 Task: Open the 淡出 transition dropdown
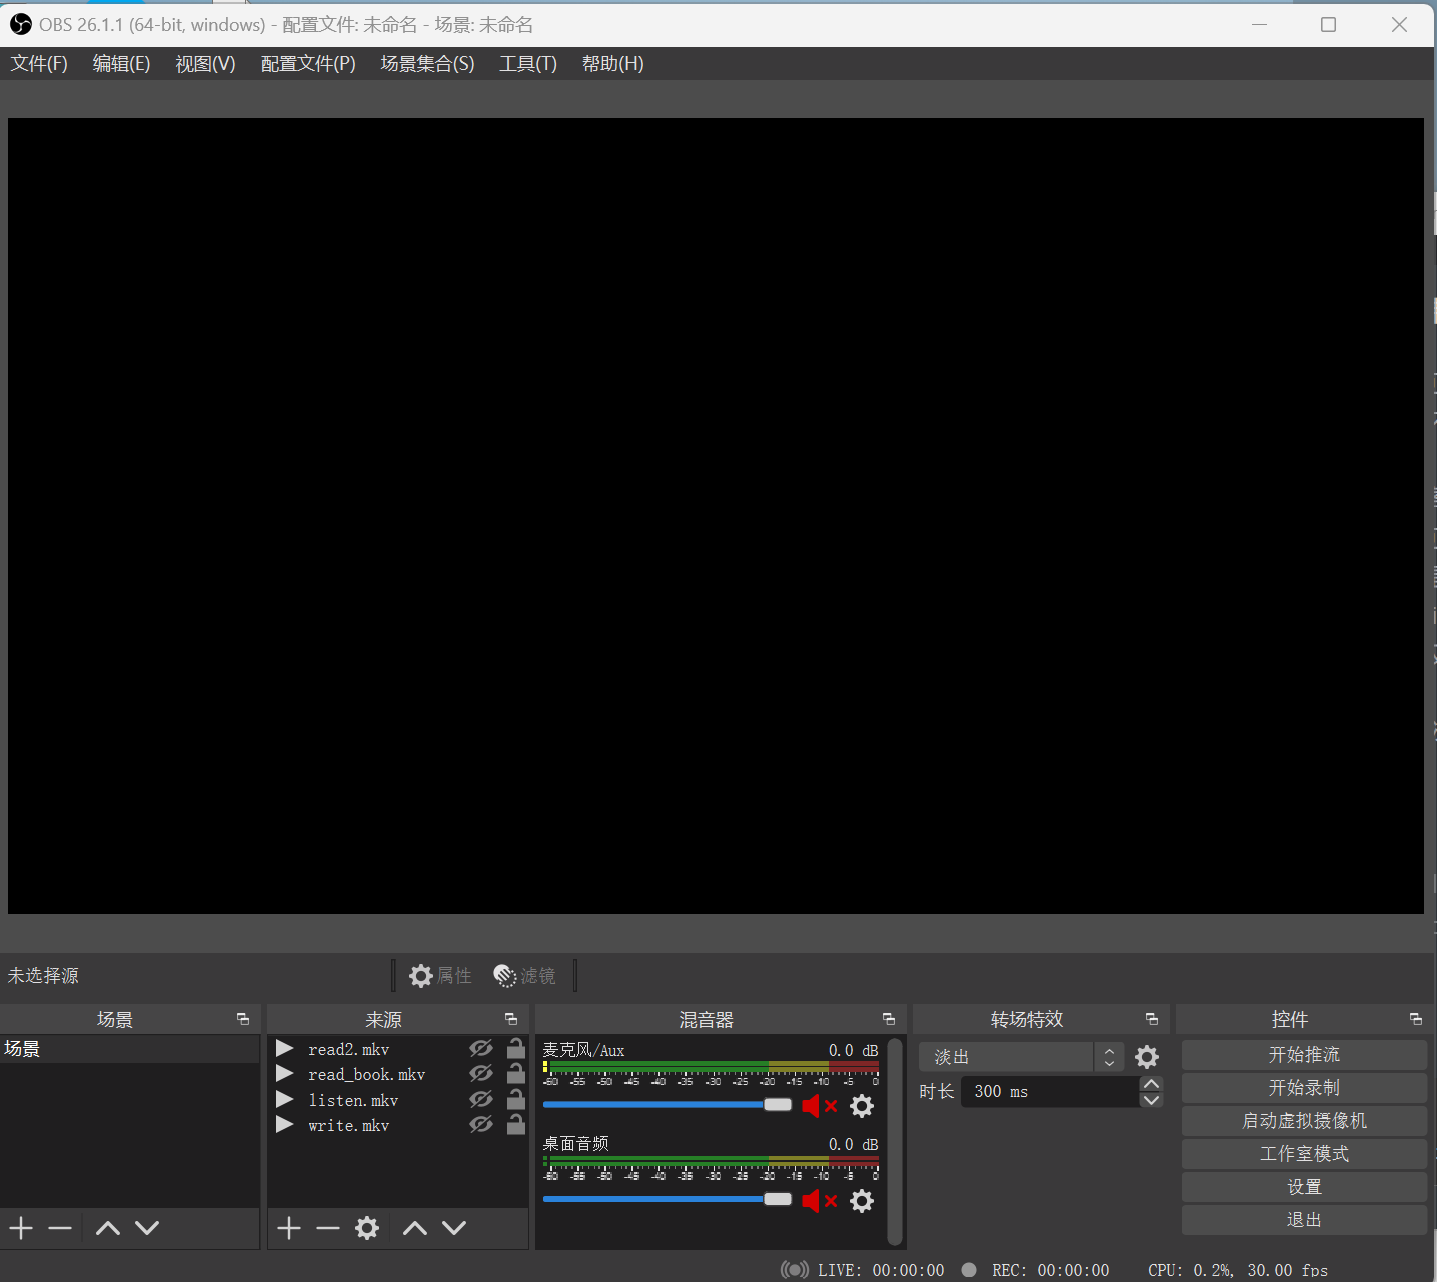(x=1021, y=1057)
